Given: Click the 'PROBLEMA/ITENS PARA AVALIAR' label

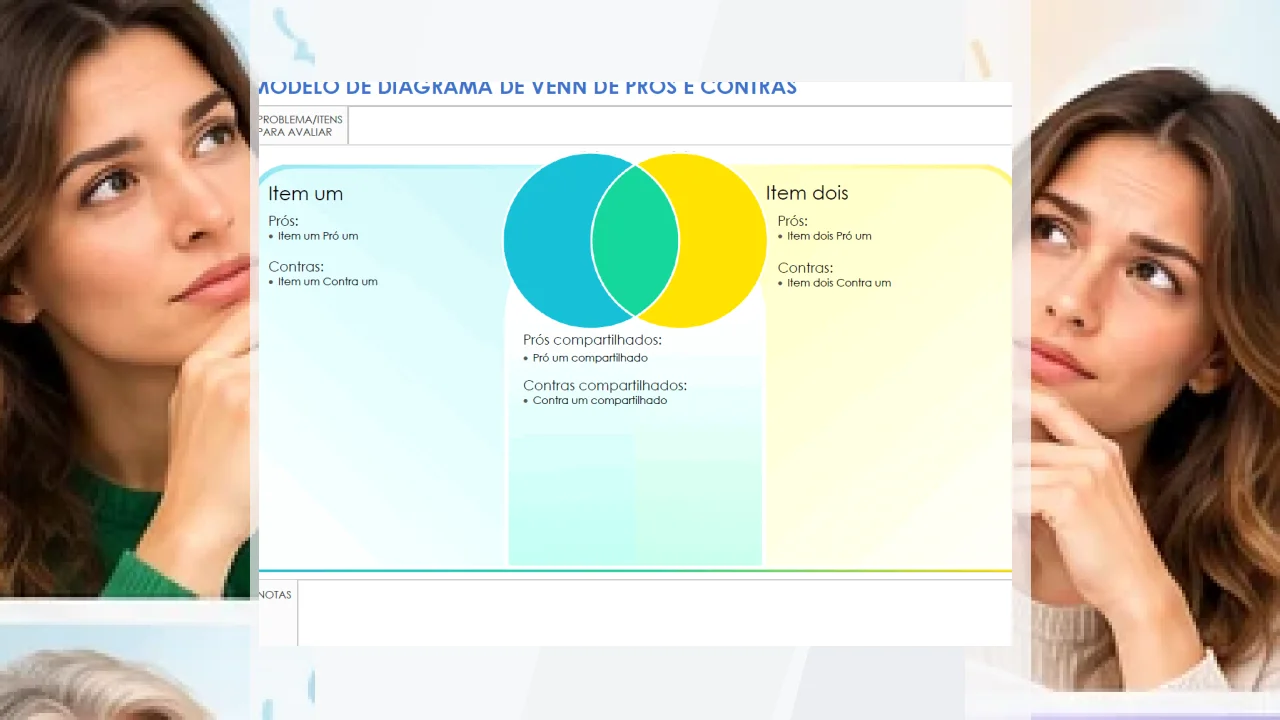Looking at the screenshot, I should 300,126.
